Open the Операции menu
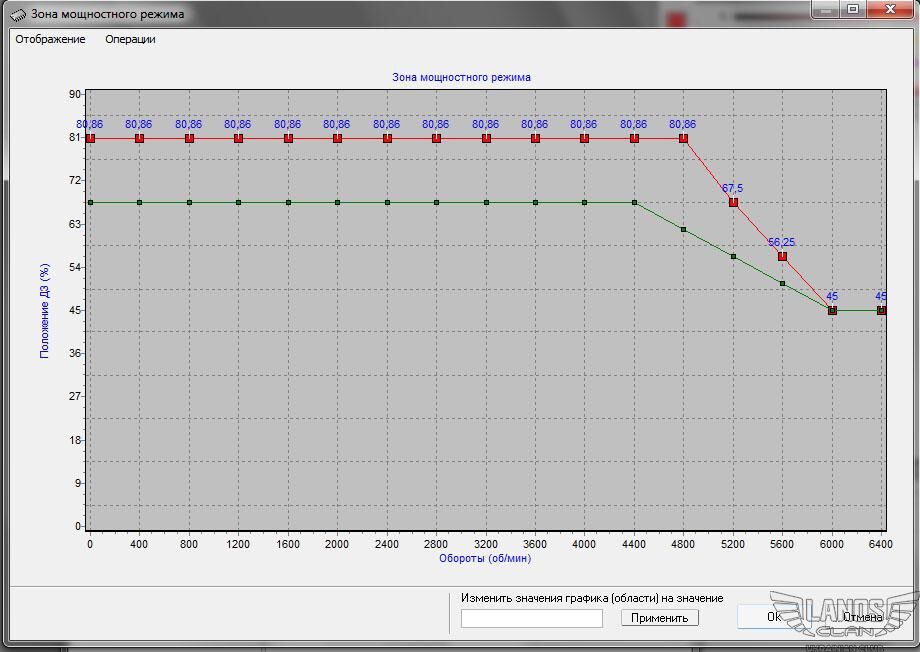 coord(130,39)
